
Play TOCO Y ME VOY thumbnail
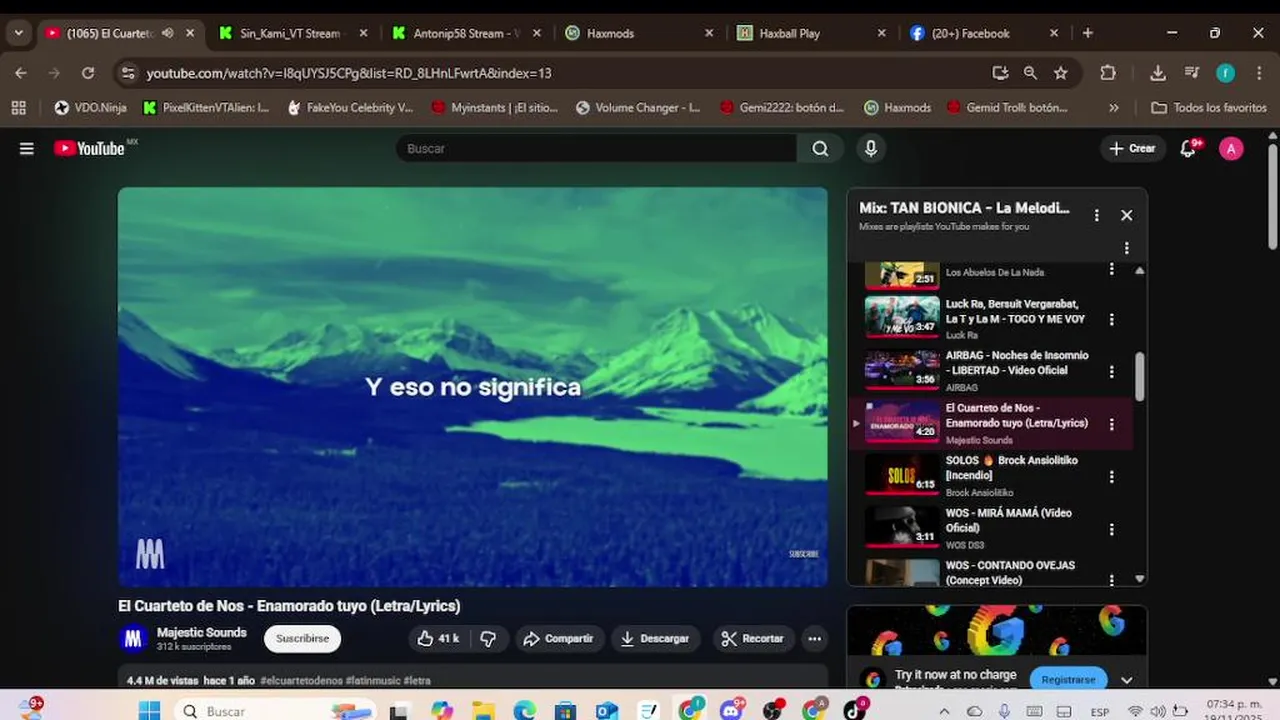pos(902,317)
